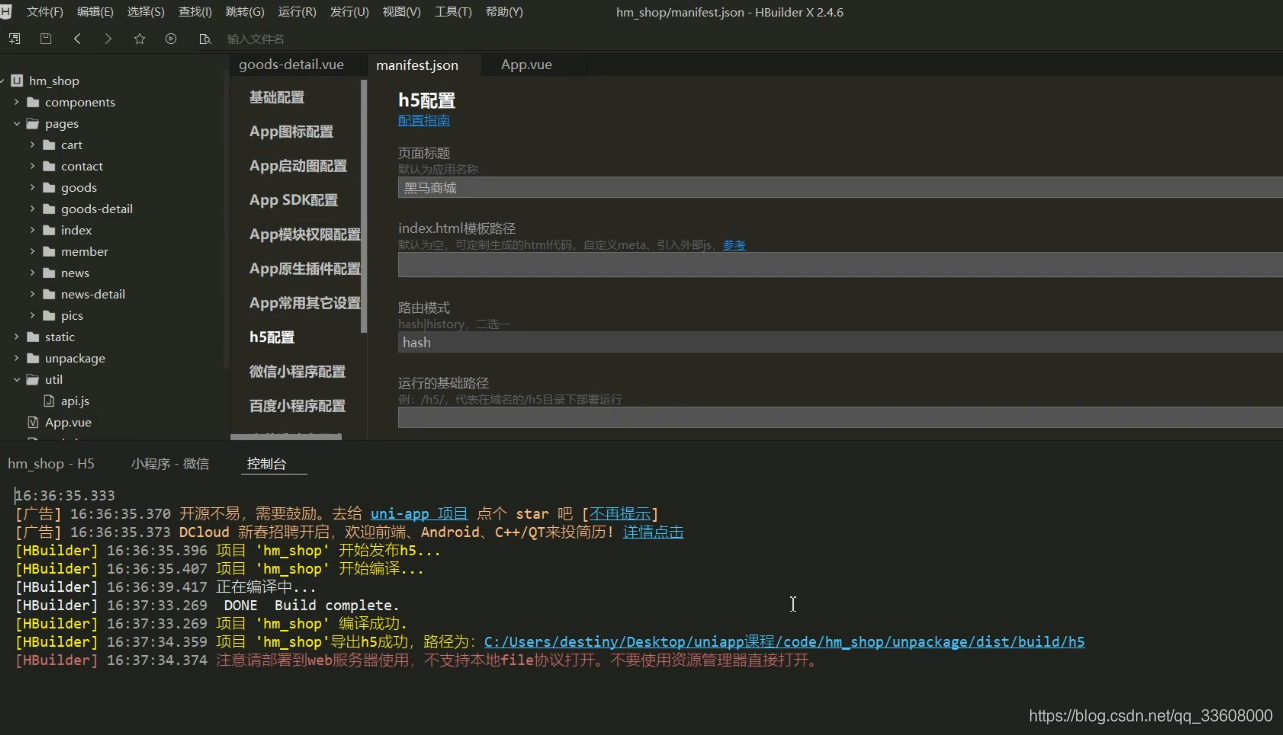The image size is (1283, 735).
Task: Open the 参考 link under index.html模板路径
Action: 734,245
